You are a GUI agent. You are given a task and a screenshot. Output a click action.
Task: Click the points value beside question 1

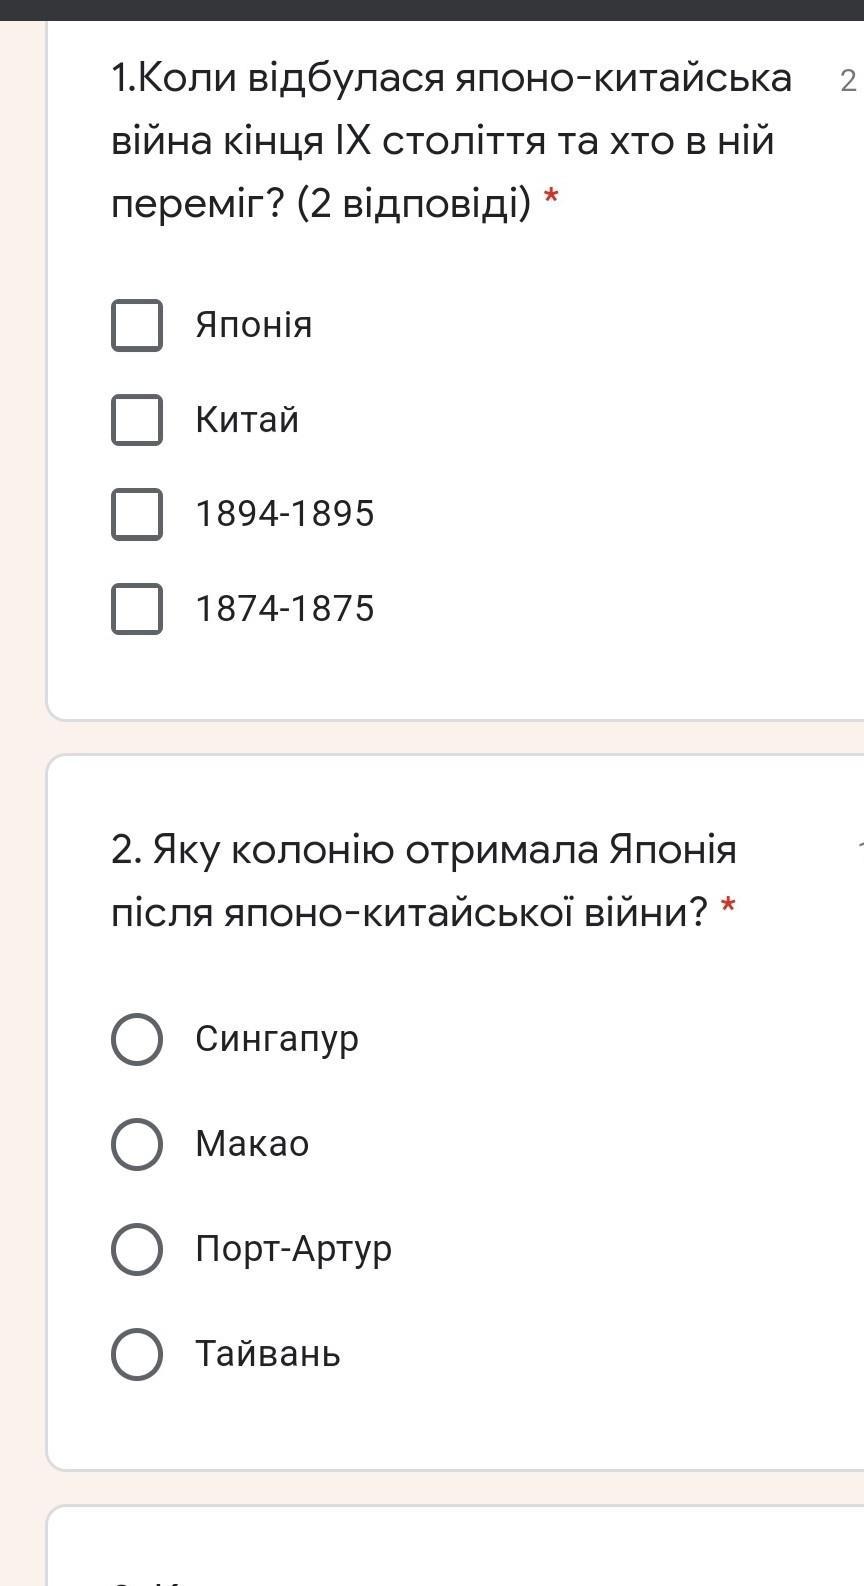(848, 81)
